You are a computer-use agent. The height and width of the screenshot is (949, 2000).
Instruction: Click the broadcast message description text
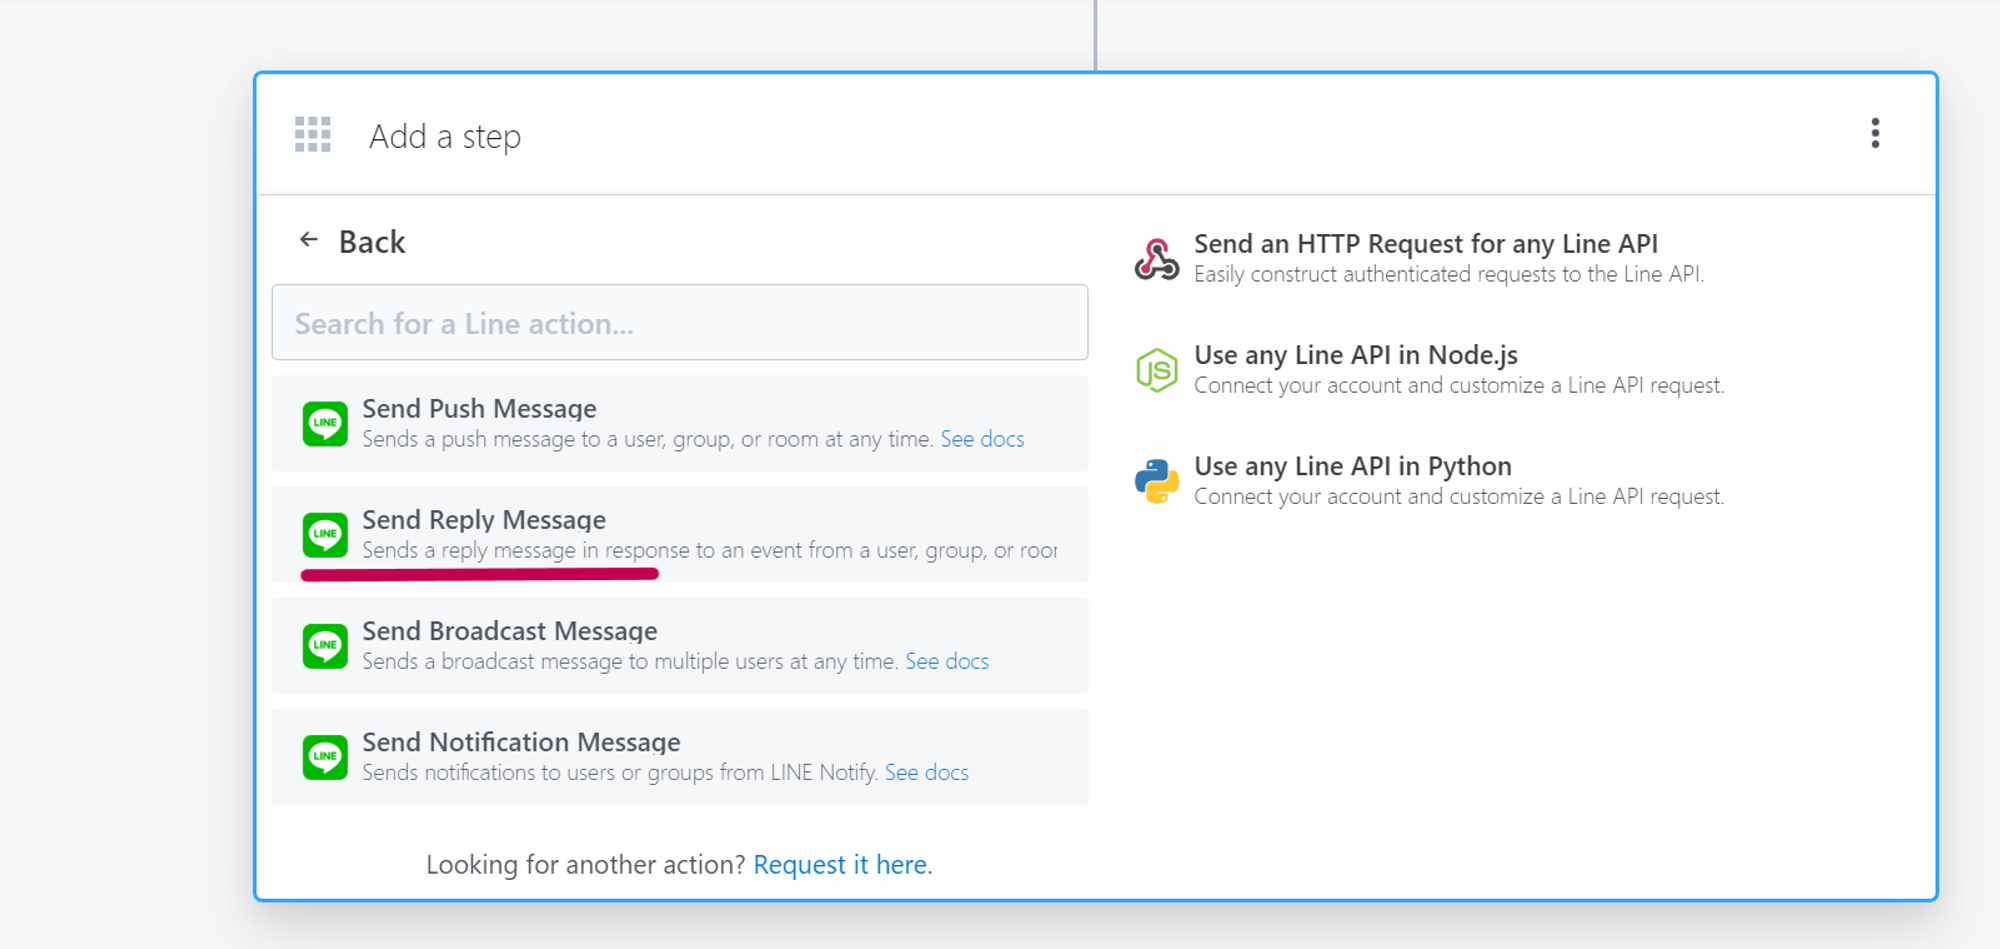pos(630,661)
